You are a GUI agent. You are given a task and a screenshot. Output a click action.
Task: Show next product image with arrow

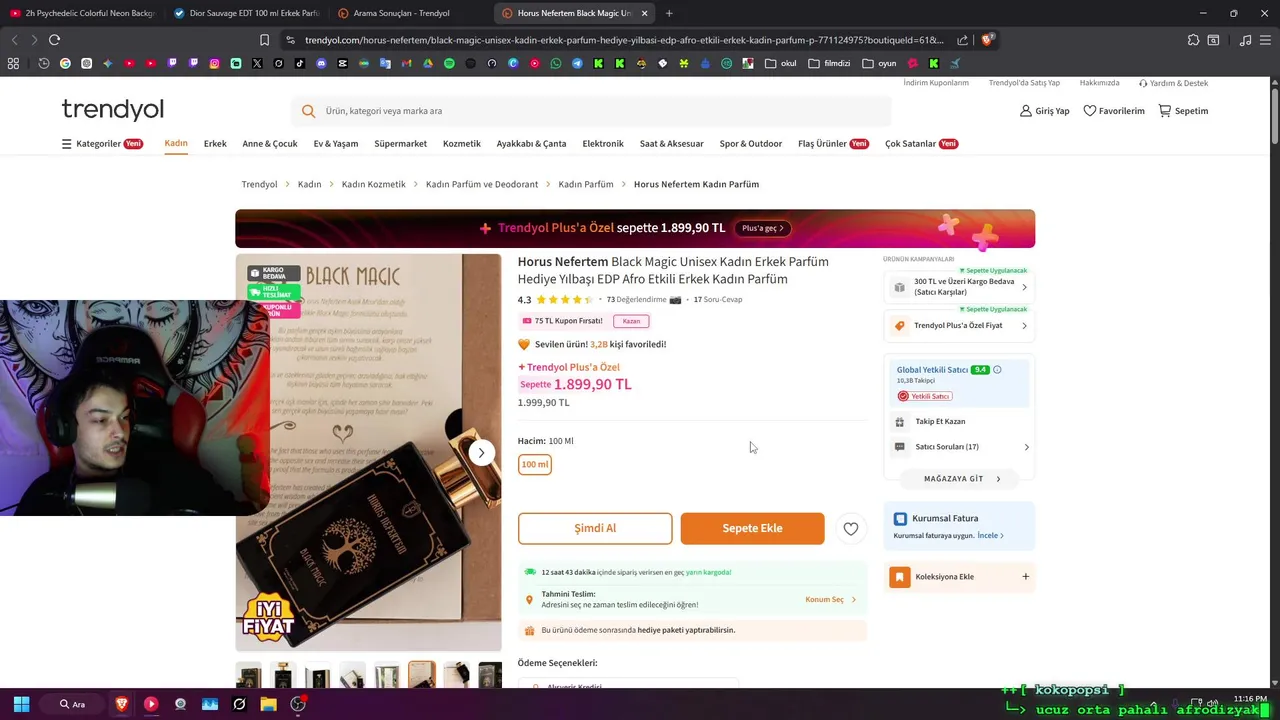(481, 453)
